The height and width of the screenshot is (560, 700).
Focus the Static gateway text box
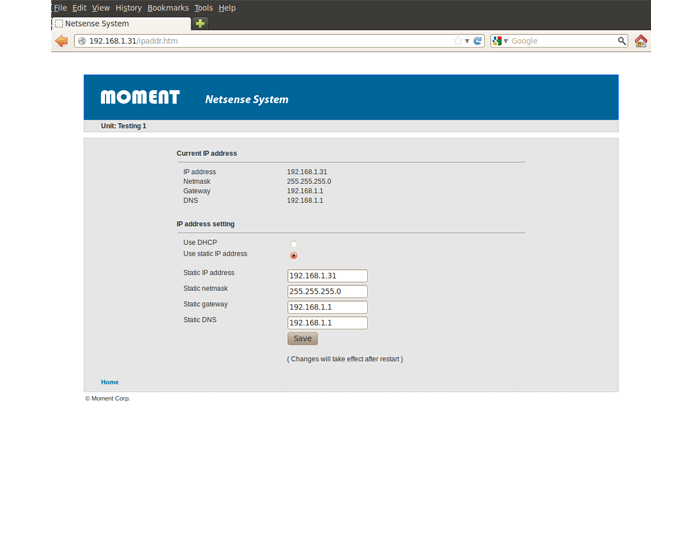point(327,308)
